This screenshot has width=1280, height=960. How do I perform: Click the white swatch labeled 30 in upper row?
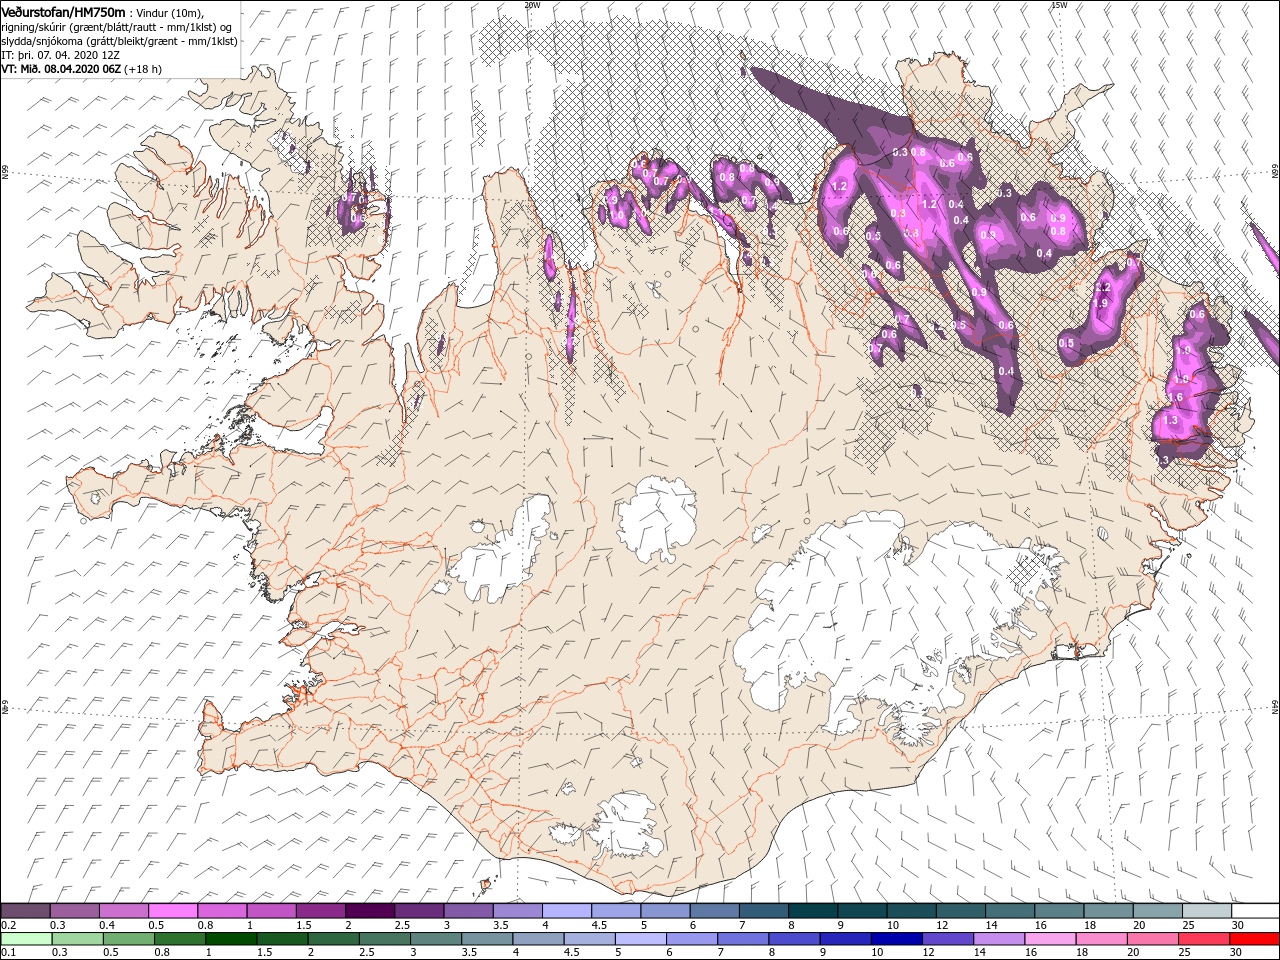tap(1257, 911)
